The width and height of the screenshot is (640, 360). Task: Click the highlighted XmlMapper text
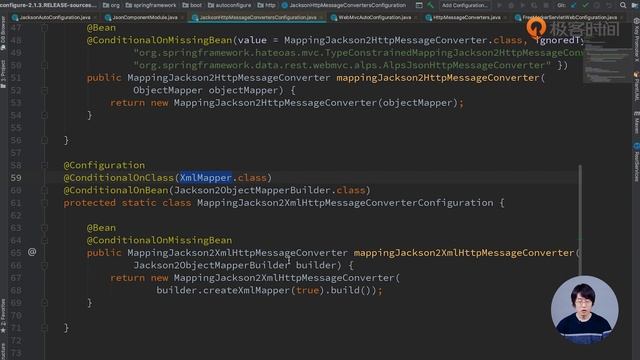click(x=206, y=178)
